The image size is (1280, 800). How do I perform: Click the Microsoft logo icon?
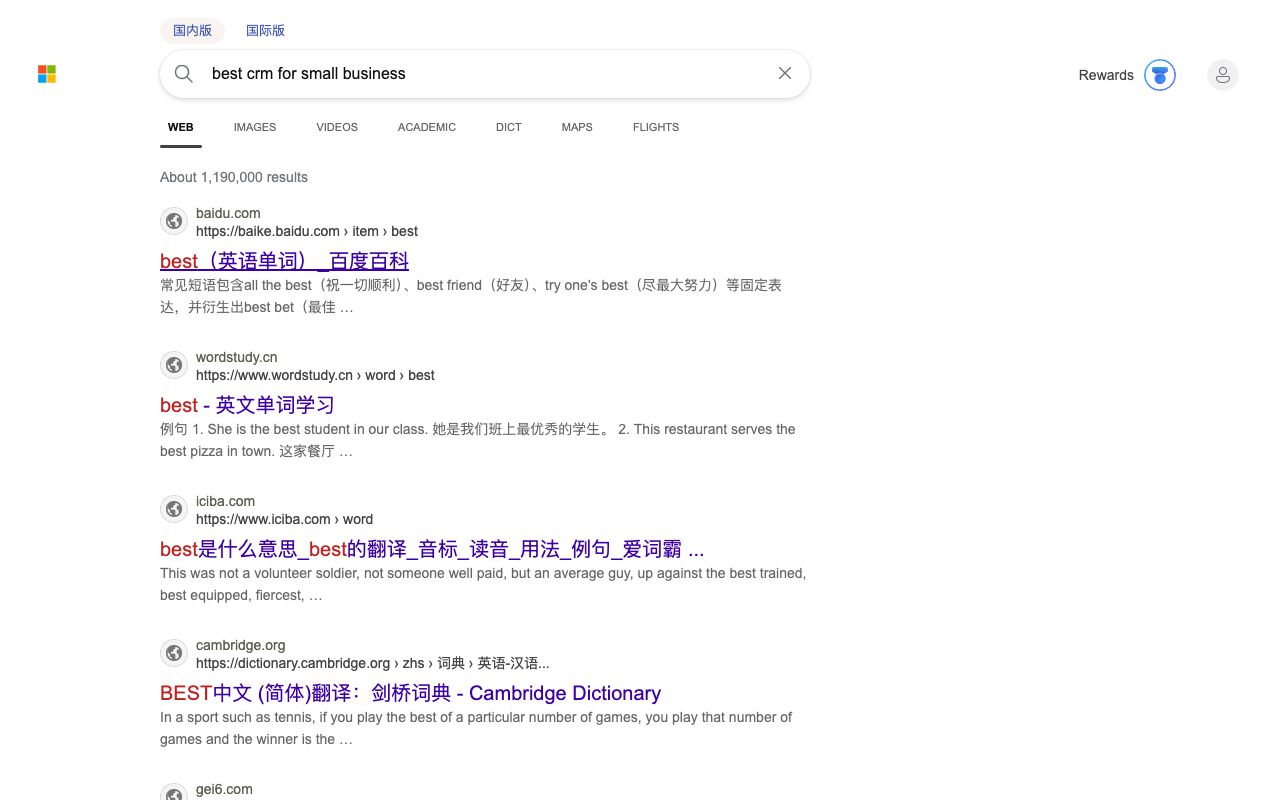click(x=47, y=74)
